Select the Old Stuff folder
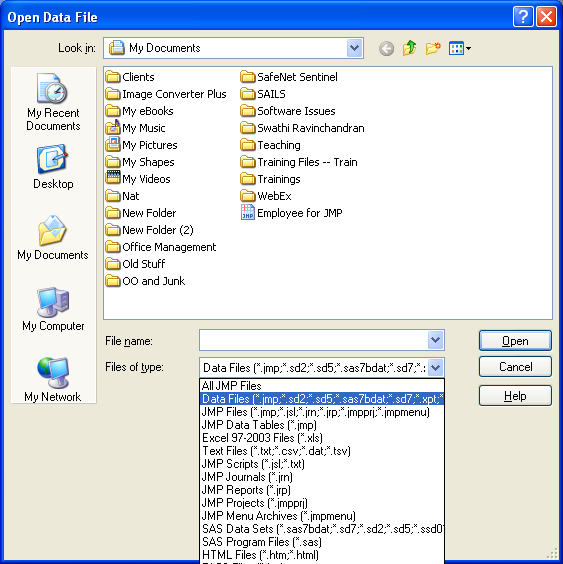563x564 pixels. pyautogui.click(x=135, y=264)
